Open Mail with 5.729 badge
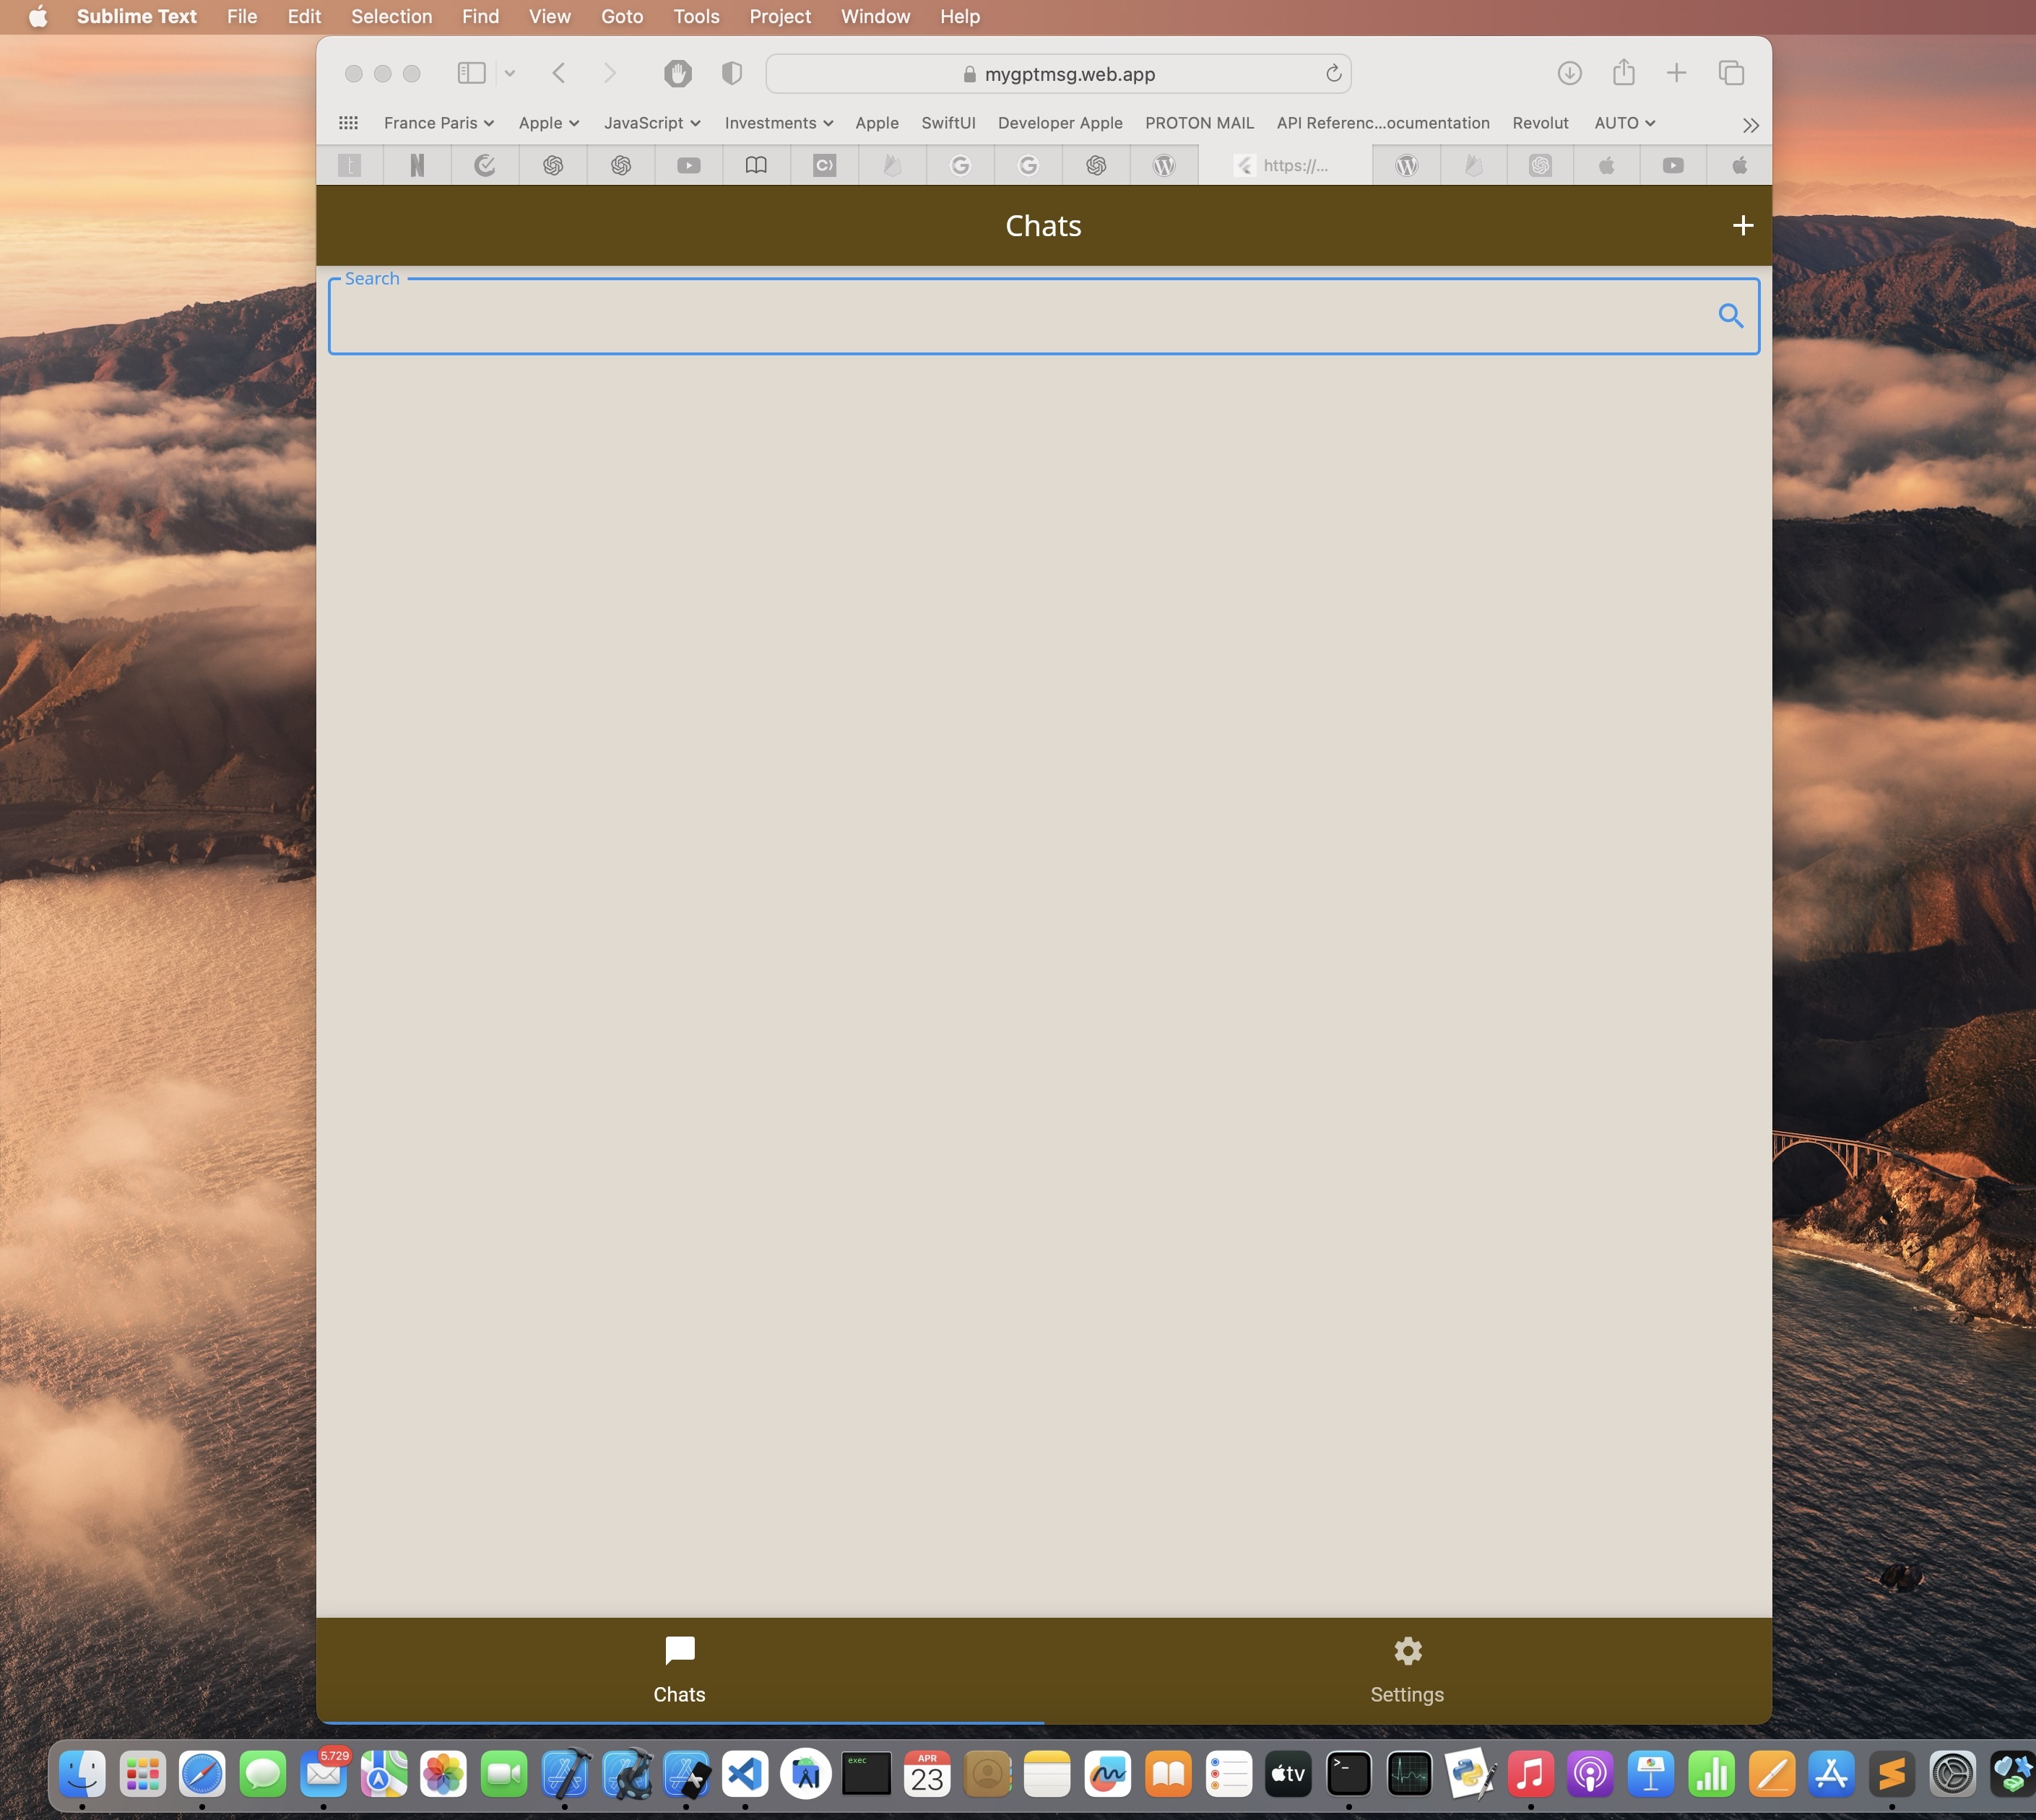 (323, 1774)
